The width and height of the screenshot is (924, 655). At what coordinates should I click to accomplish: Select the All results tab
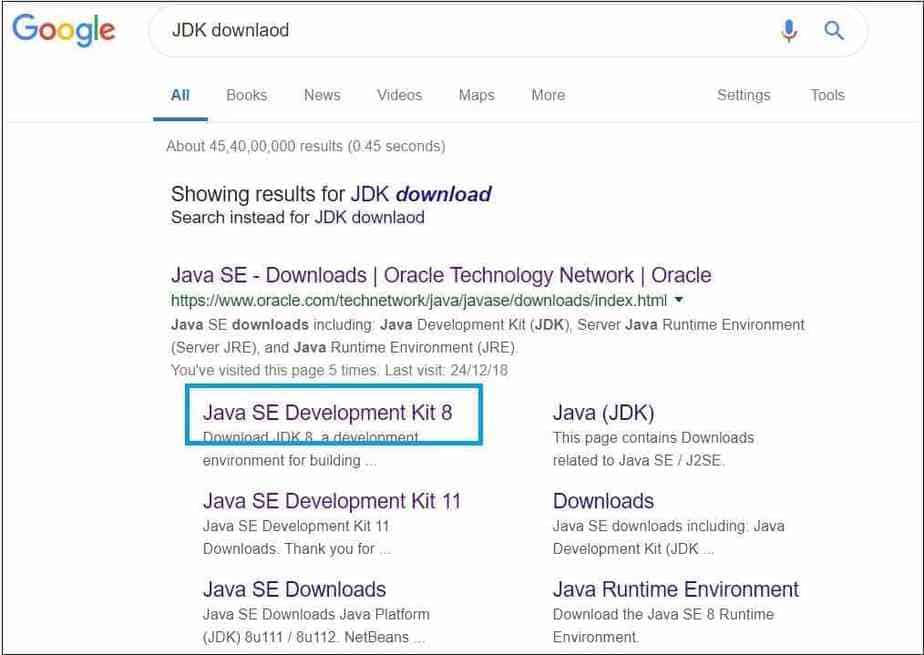pyautogui.click(x=179, y=95)
